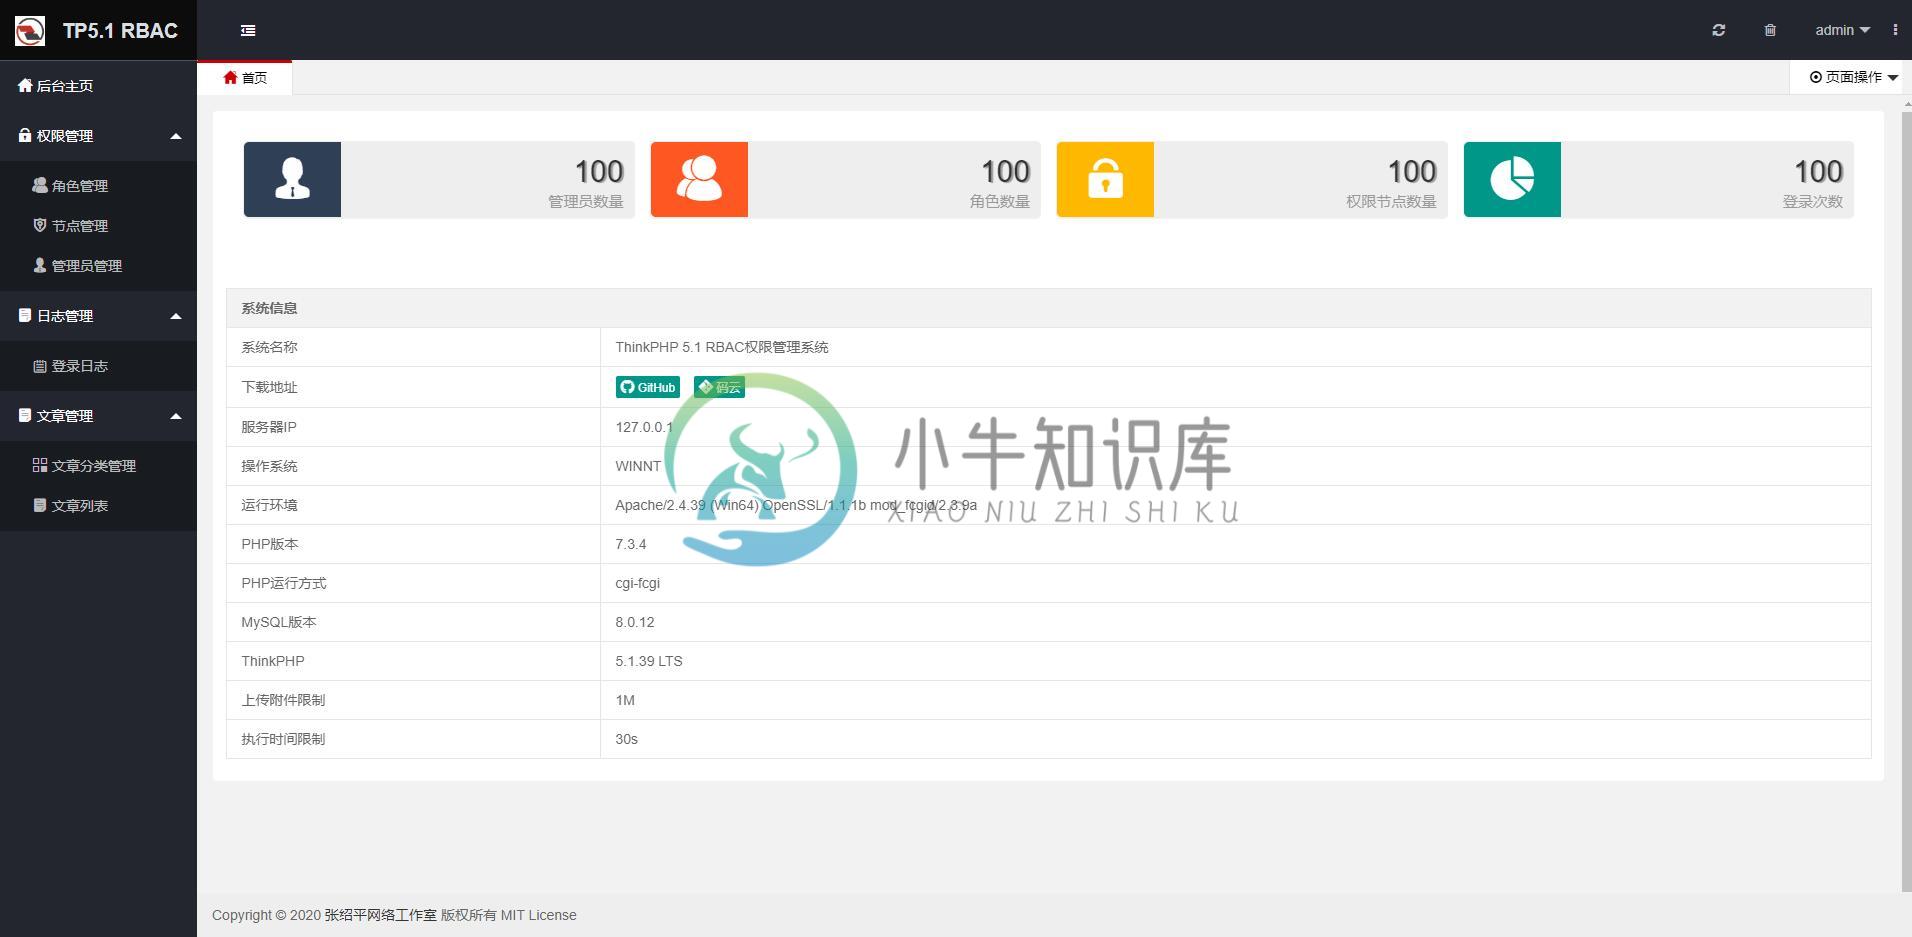Click the 系统信息 panel header

coord(1048,308)
